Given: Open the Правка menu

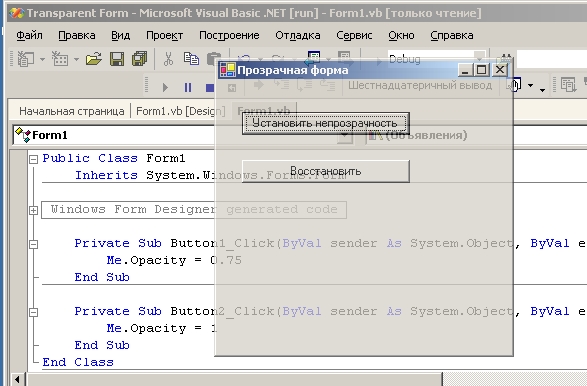Looking at the screenshot, I should pyautogui.click(x=77, y=35).
